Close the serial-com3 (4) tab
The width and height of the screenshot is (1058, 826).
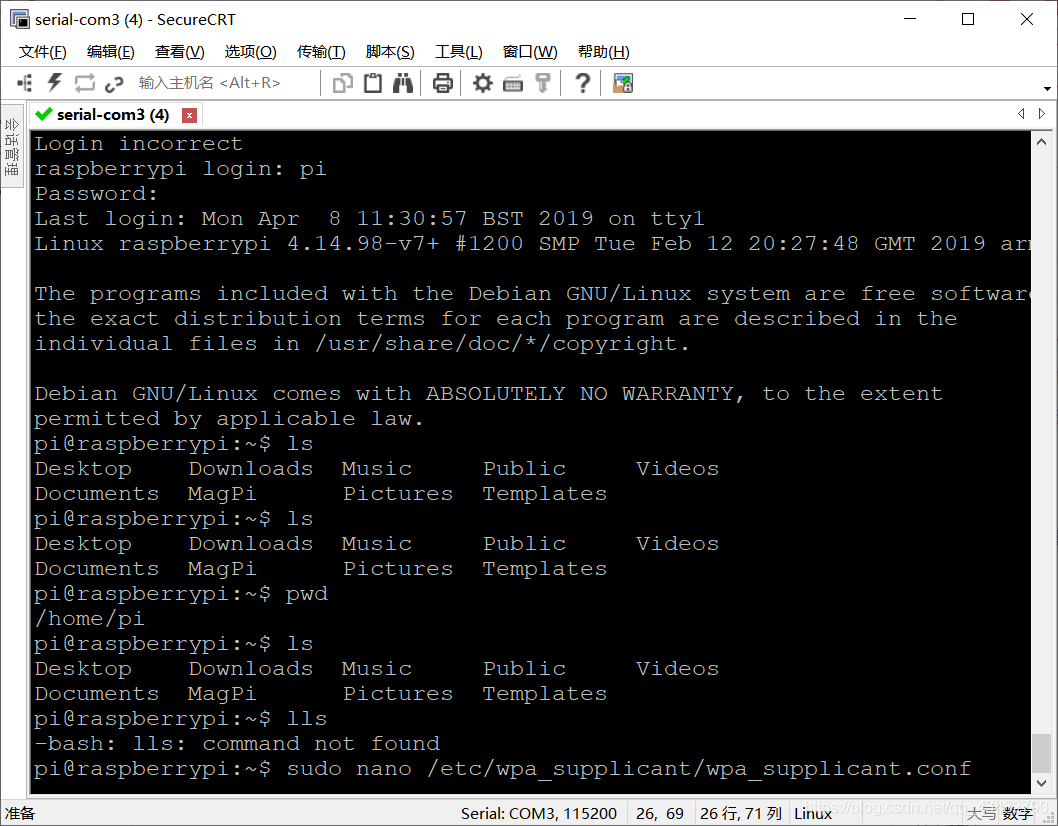pos(190,115)
